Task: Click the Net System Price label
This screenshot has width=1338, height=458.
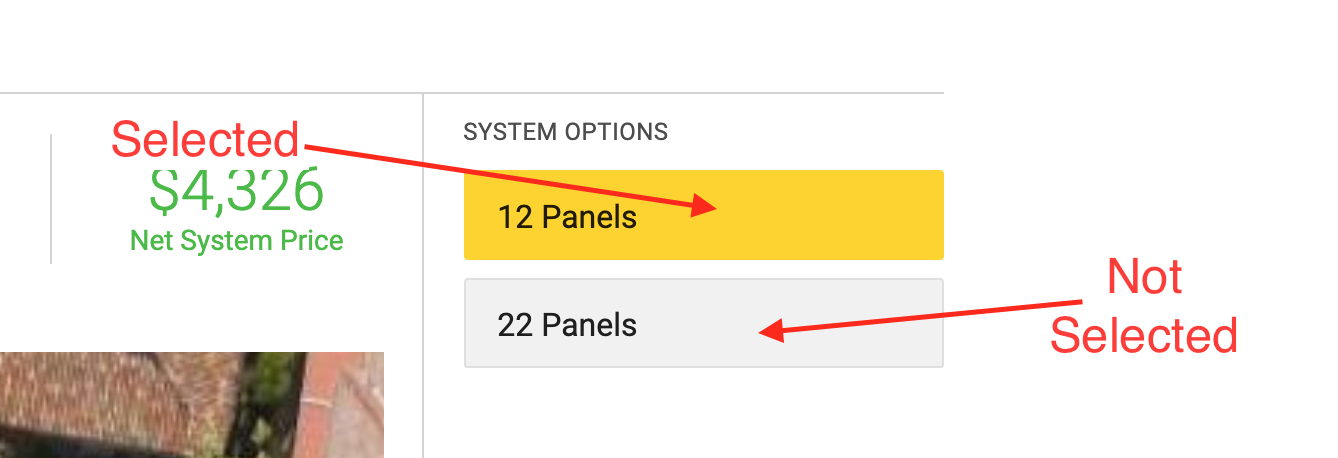Action: pyautogui.click(x=237, y=240)
